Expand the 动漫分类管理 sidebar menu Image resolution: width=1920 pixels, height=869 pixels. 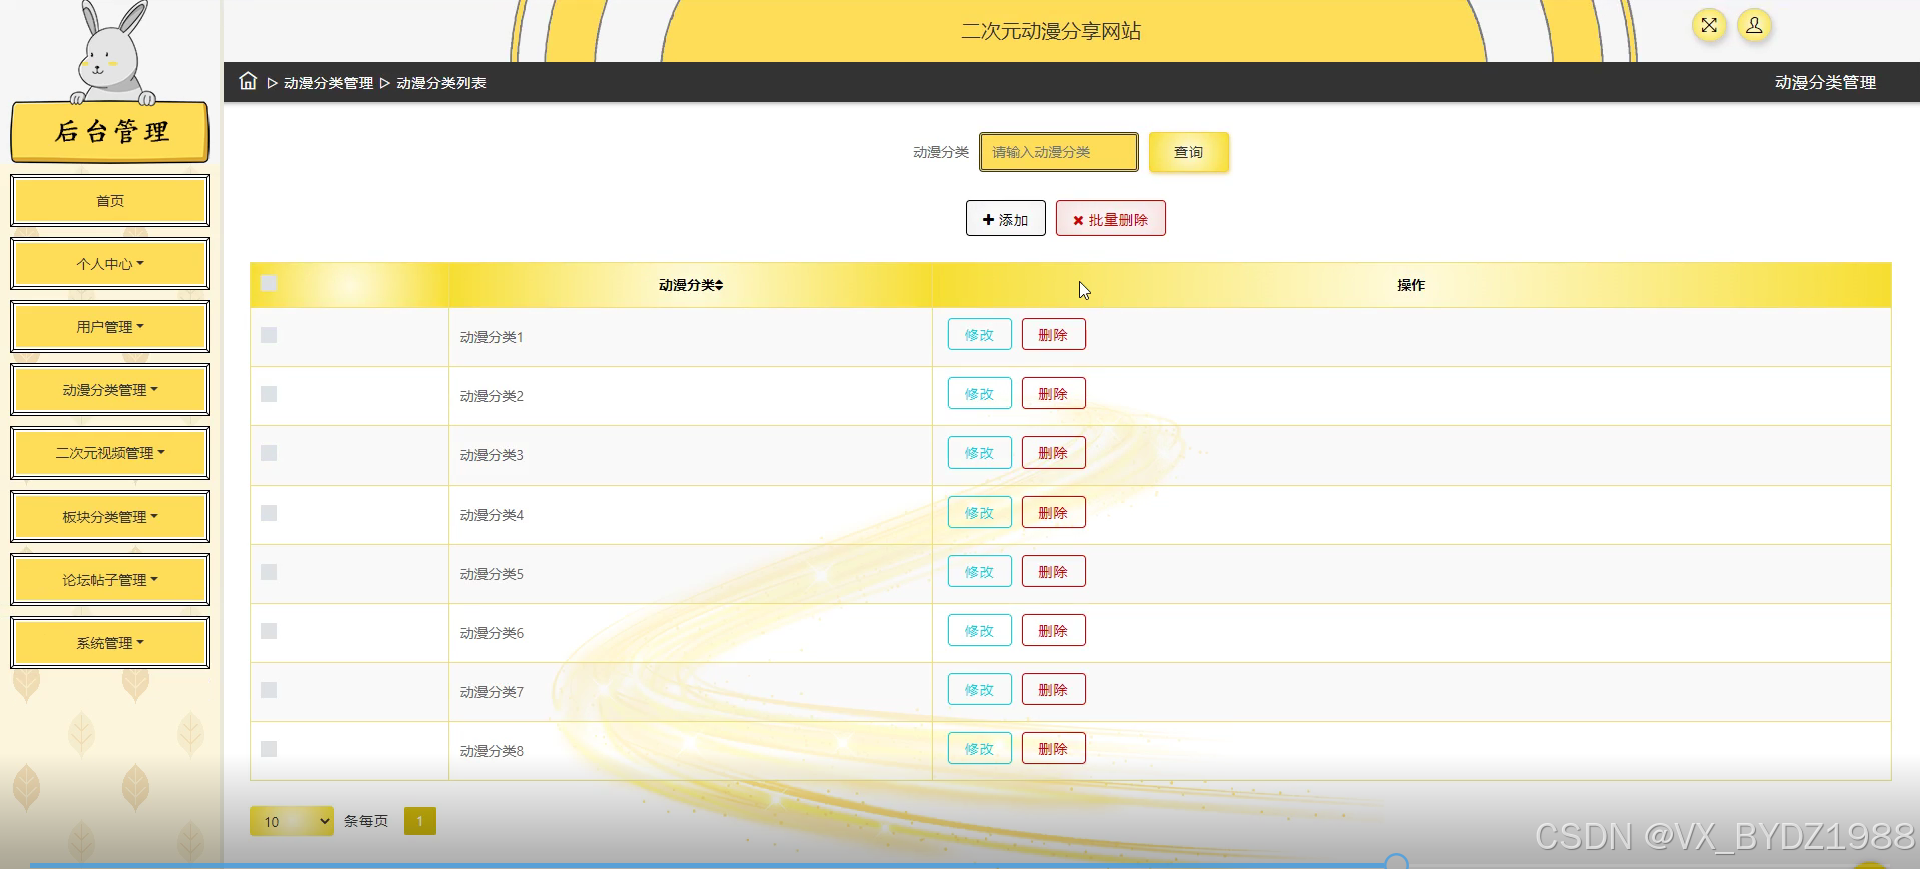click(110, 390)
